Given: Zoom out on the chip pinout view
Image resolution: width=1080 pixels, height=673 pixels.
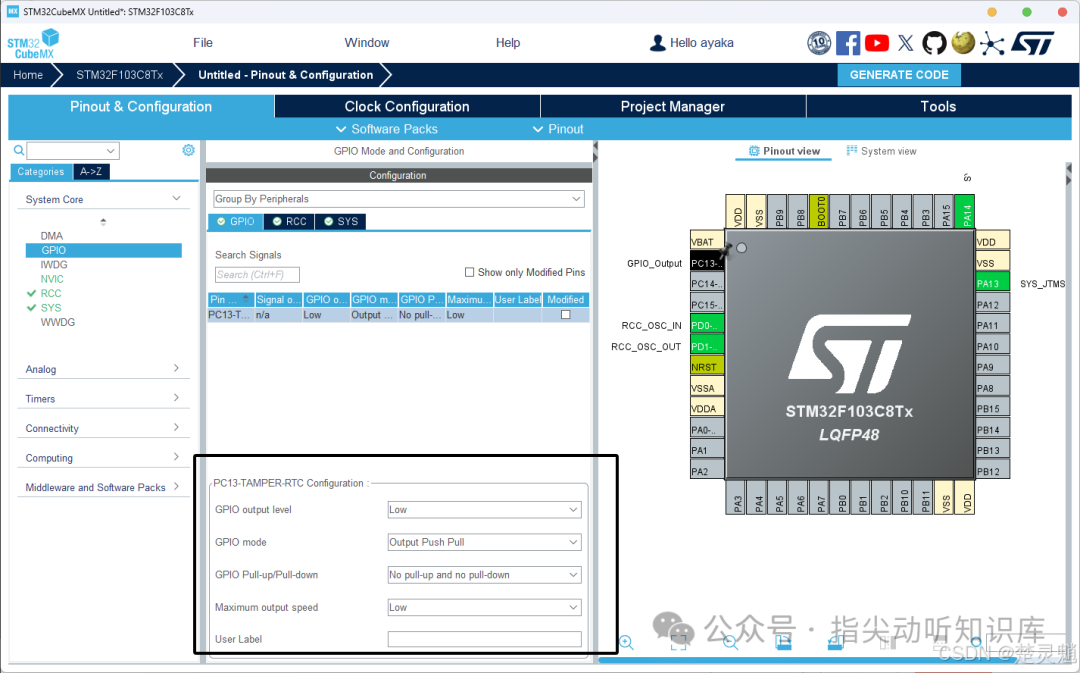Looking at the screenshot, I should (731, 643).
